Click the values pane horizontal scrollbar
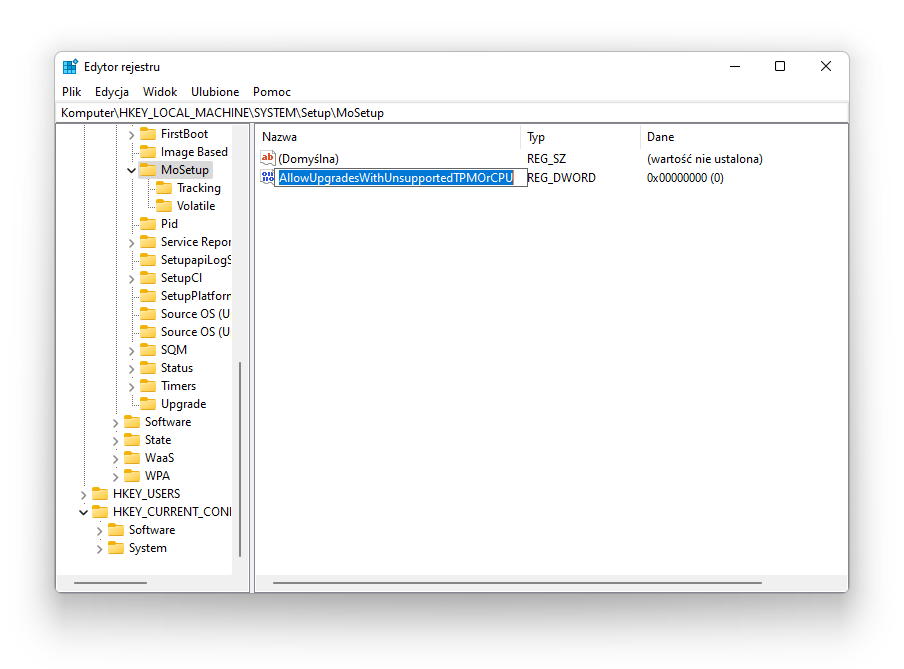Screen dimensions: 904x669 tap(517, 583)
